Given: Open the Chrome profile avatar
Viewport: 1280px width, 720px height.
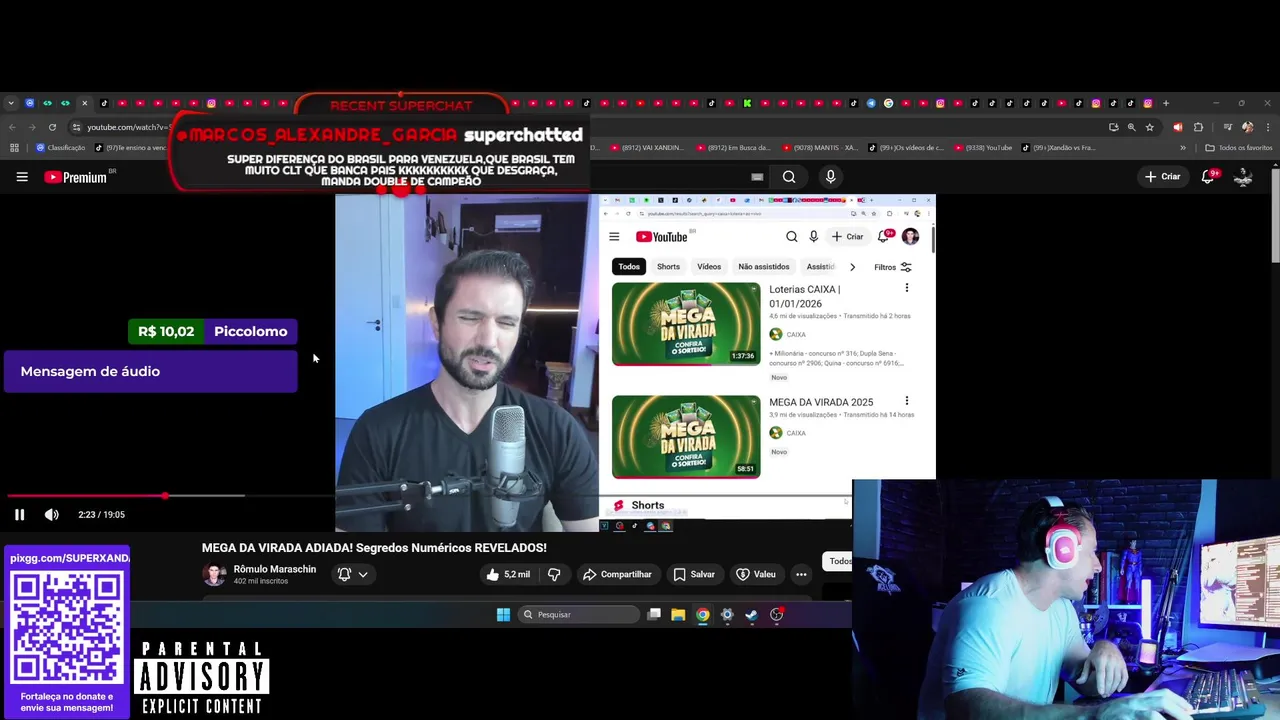Looking at the screenshot, I should tap(1247, 127).
